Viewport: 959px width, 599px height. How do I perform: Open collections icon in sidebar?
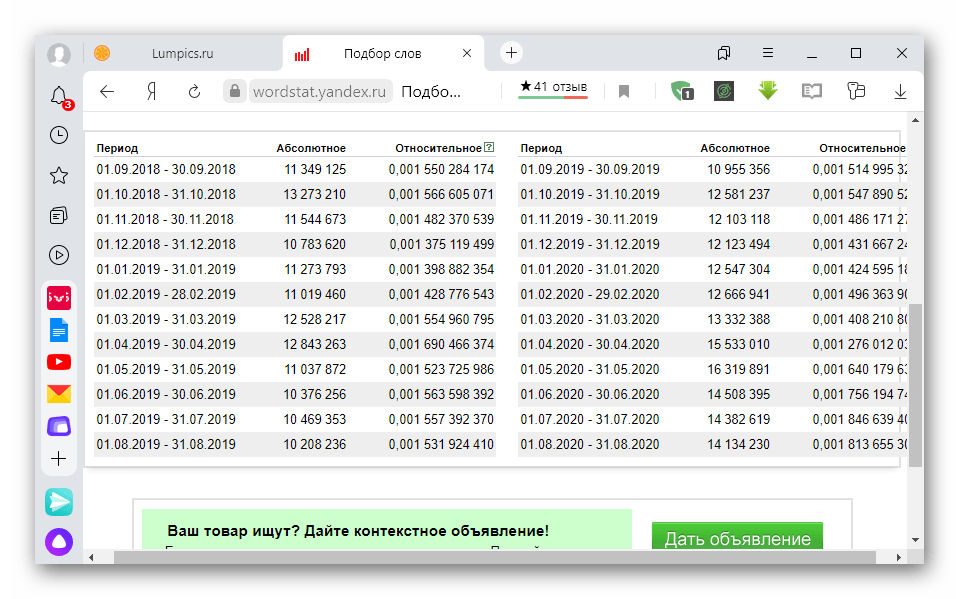[x=59, y=215]
